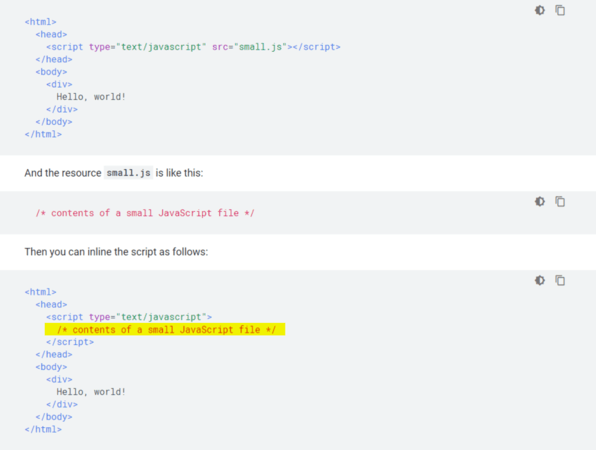Click the </head> tag in the first block
This screenshot has height=450, width=596.
[x=54, y=59]
